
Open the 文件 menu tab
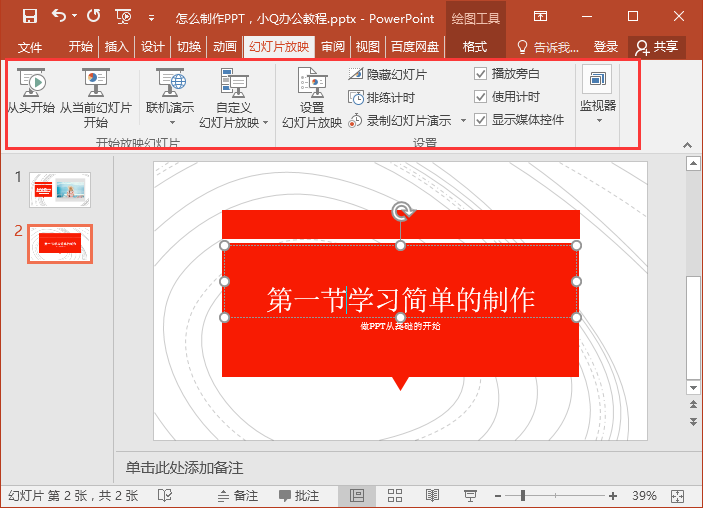(30, 47)
